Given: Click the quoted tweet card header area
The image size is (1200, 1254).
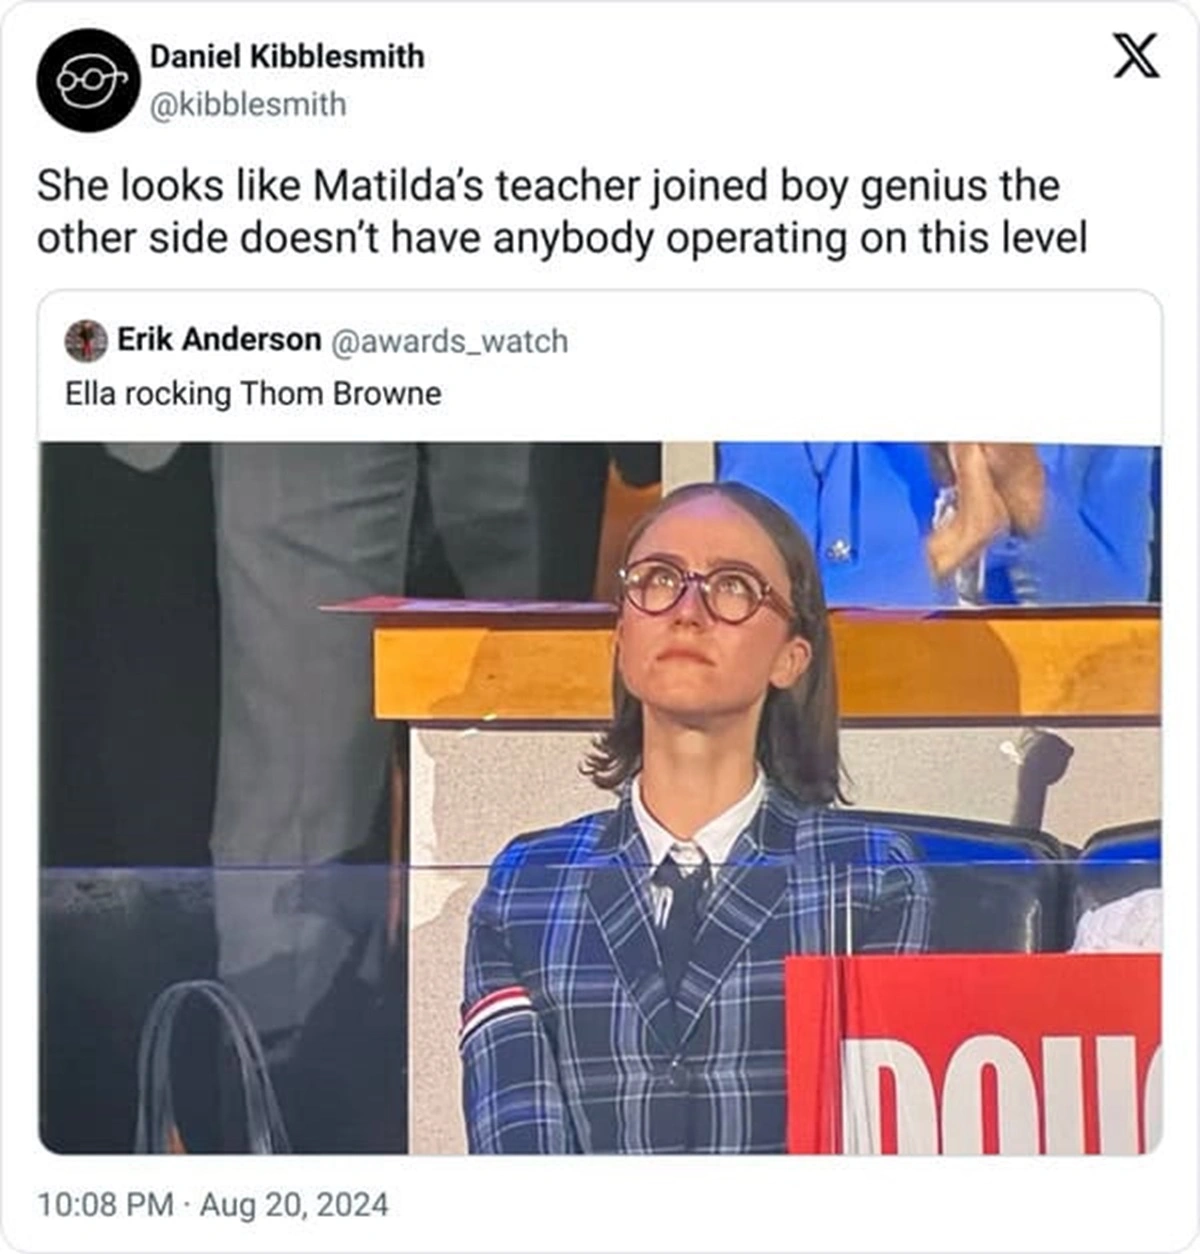Looking at the screenshot, I should pos(600,366).
